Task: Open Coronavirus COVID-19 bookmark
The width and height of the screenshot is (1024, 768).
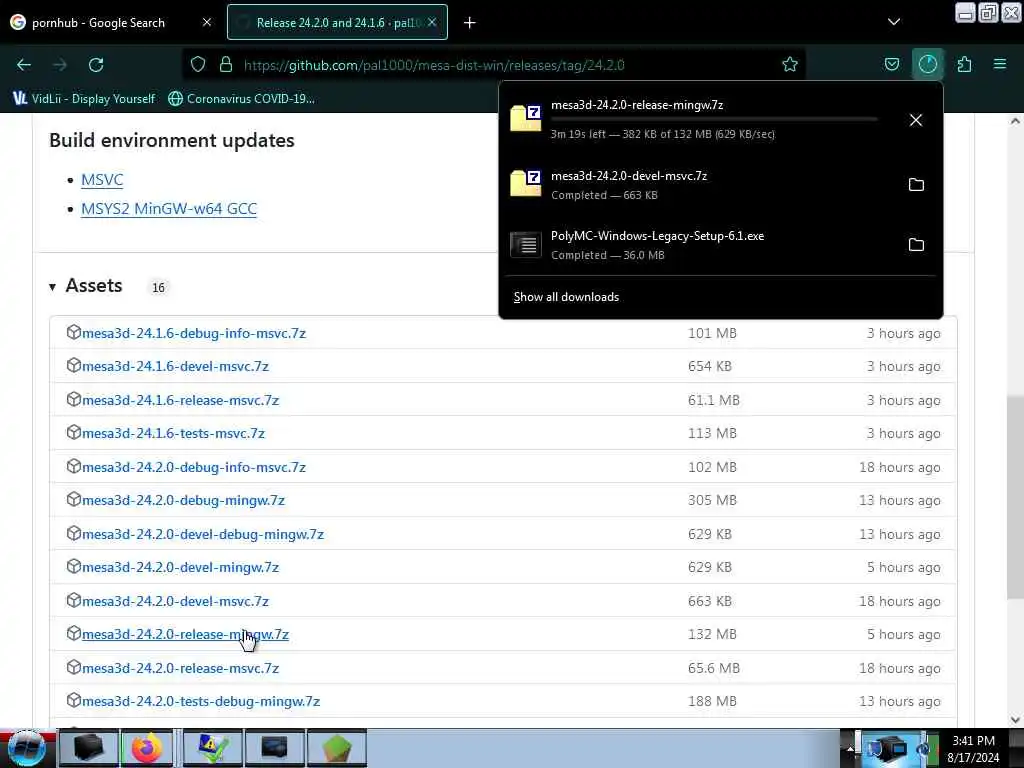Action: 242,99
